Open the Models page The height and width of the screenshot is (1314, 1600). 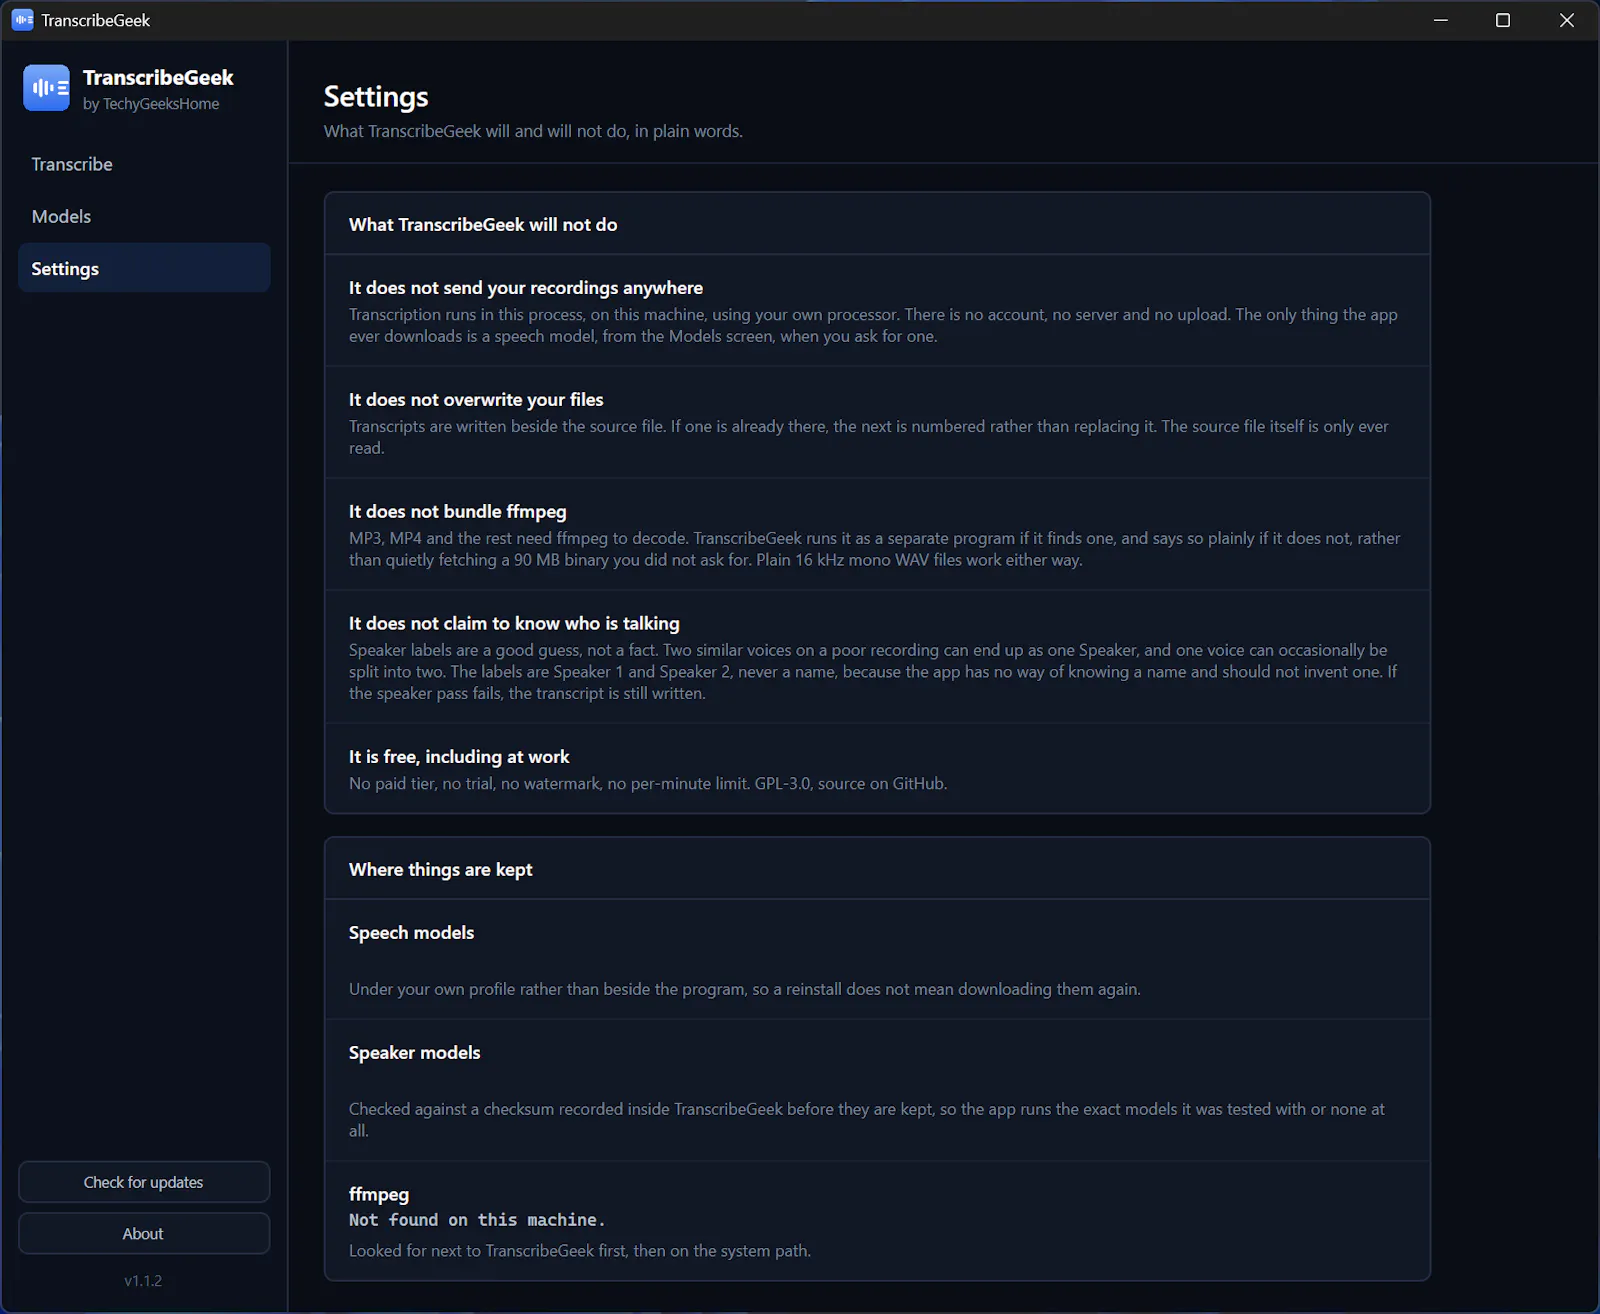click(x=144, y=216)
